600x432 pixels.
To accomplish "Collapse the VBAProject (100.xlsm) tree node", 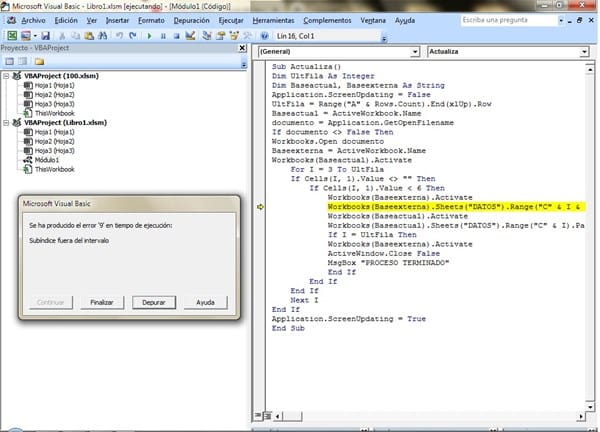I will (8, 76).
